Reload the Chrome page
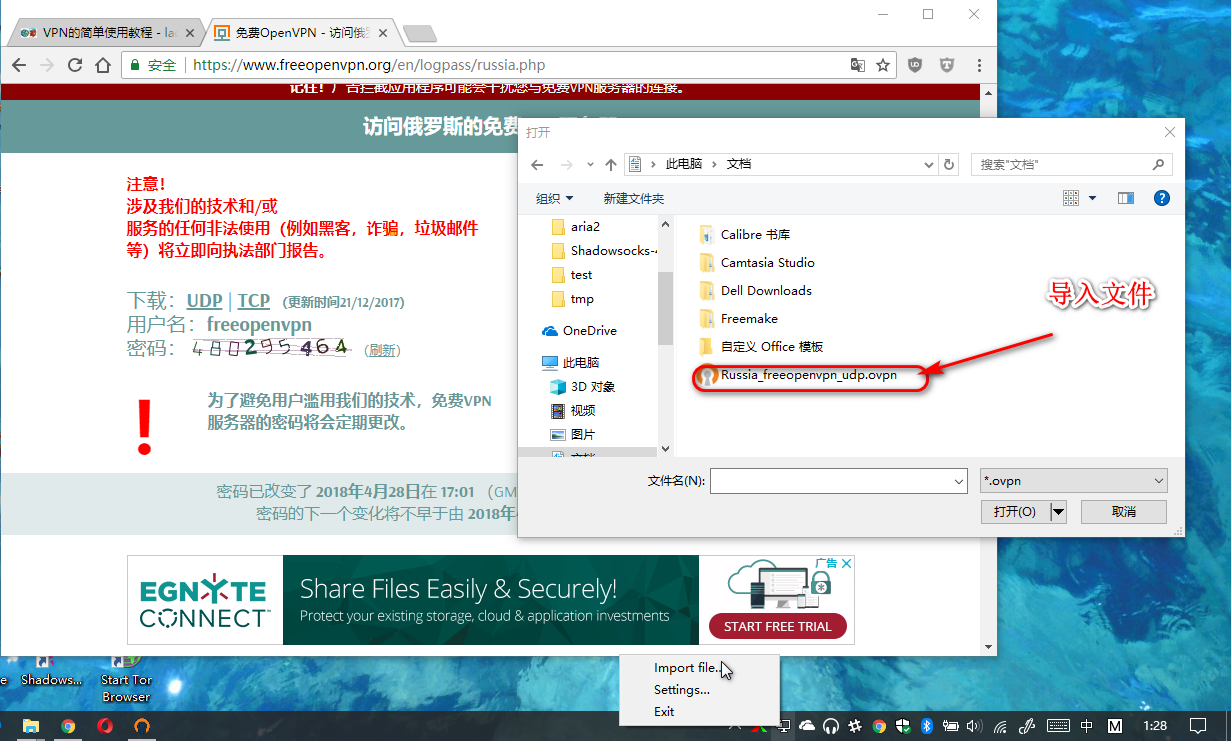Viewport: 1231px width, 741px height. click(x=75, y=65)
